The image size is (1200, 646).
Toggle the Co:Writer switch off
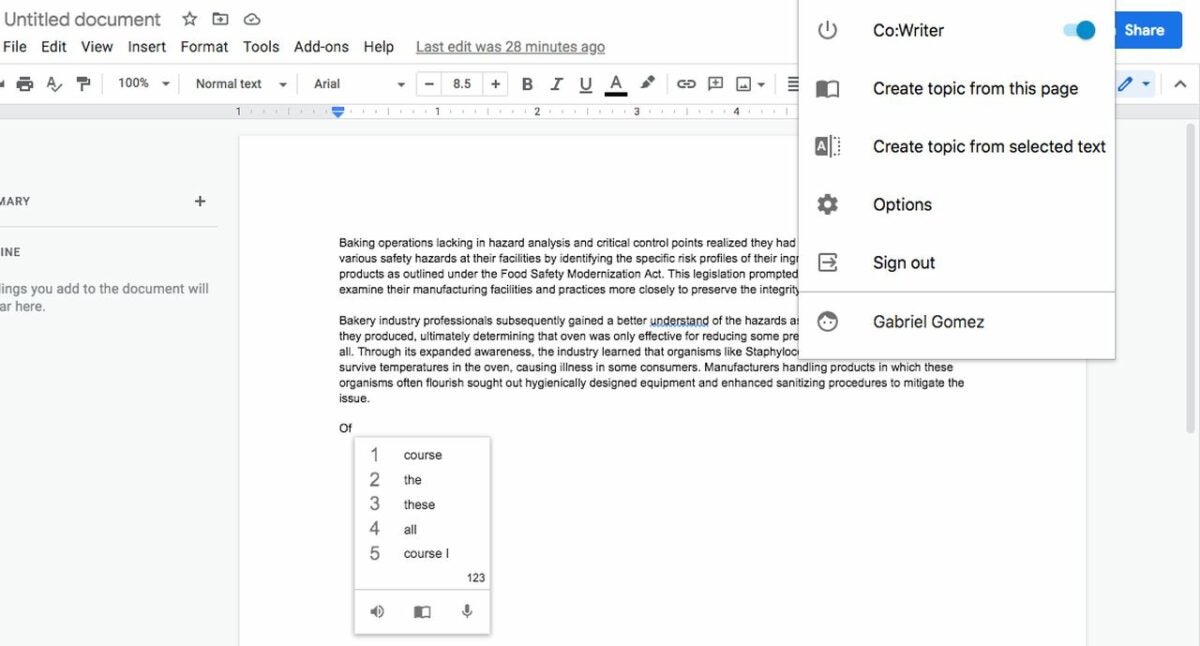(x=1079, y=30)
